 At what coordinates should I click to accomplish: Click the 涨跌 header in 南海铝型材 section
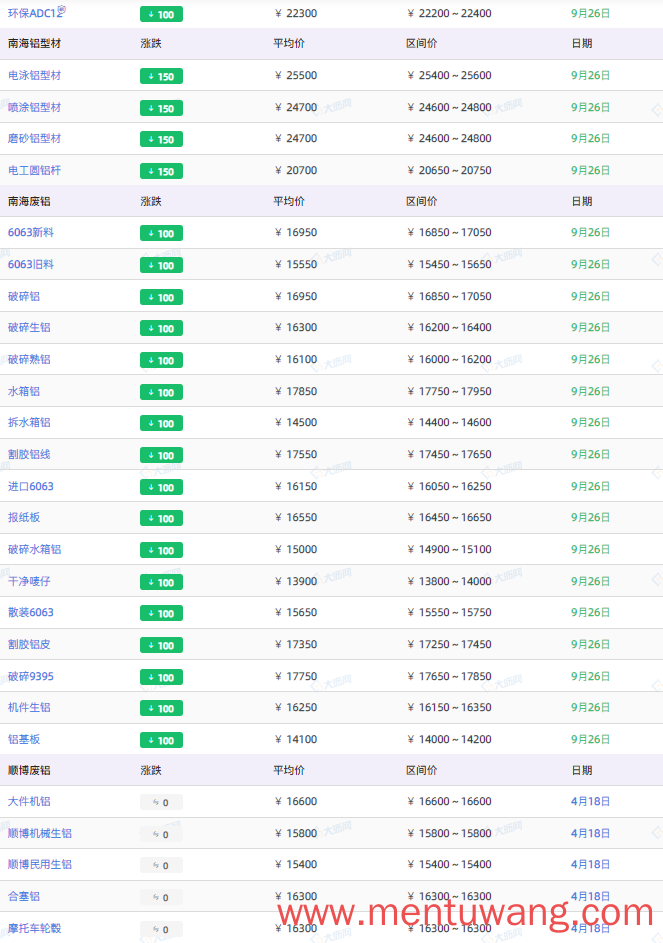pyautogui.click(x=151, y=44)
